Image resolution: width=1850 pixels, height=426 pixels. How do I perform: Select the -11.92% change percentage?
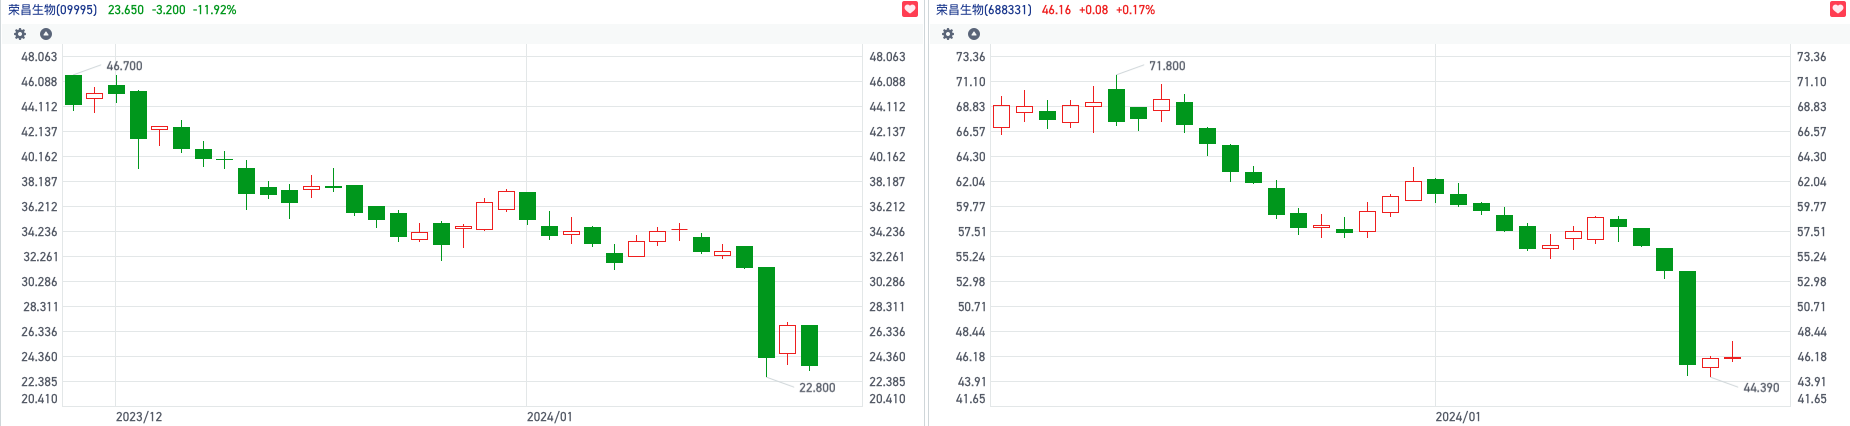coord(214,10)
